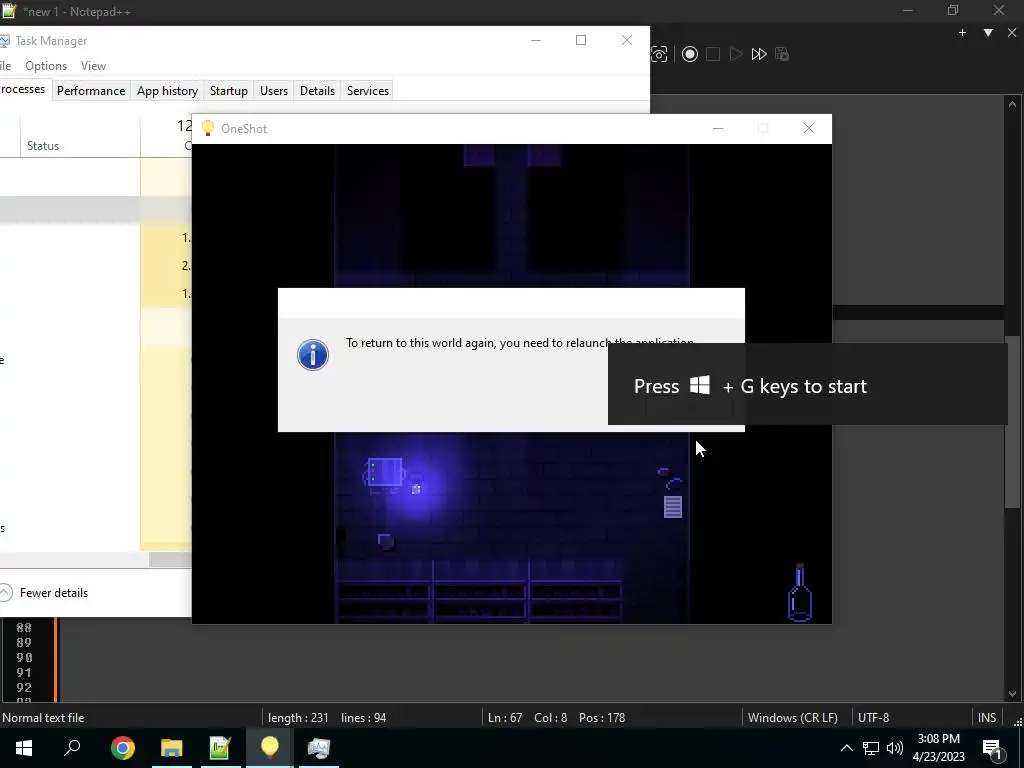The height and width of the screenshot is (768, 1024).
Task: Click the volume speaker icon in tray
Action: 895,748
